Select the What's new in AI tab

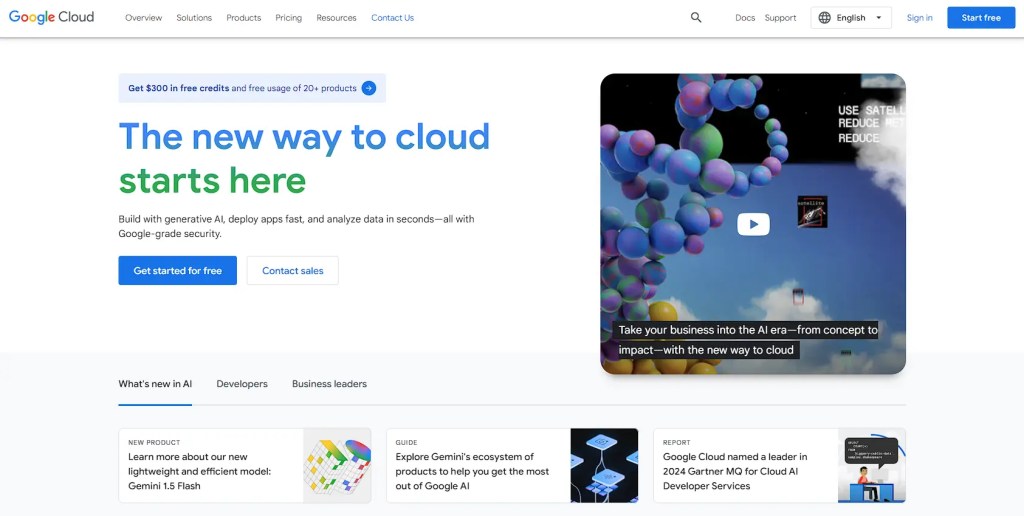coord(155,384)
